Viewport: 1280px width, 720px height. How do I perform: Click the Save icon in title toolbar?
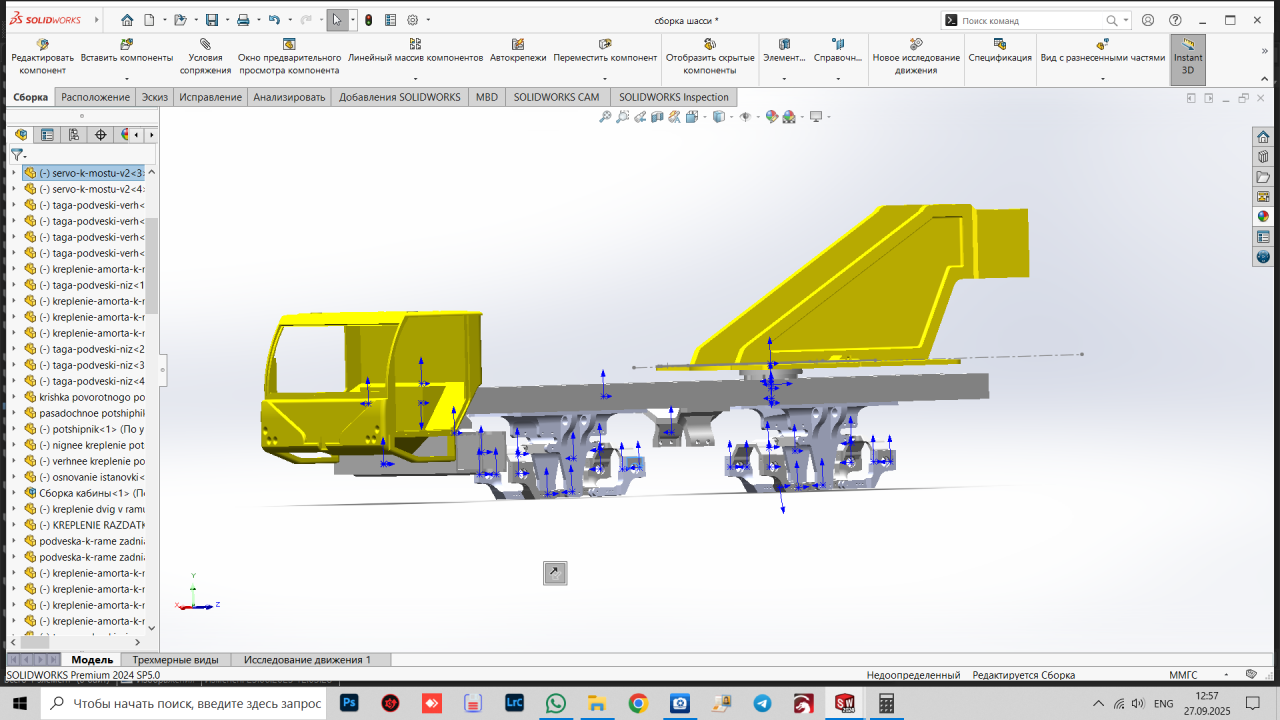pos(211,20)
